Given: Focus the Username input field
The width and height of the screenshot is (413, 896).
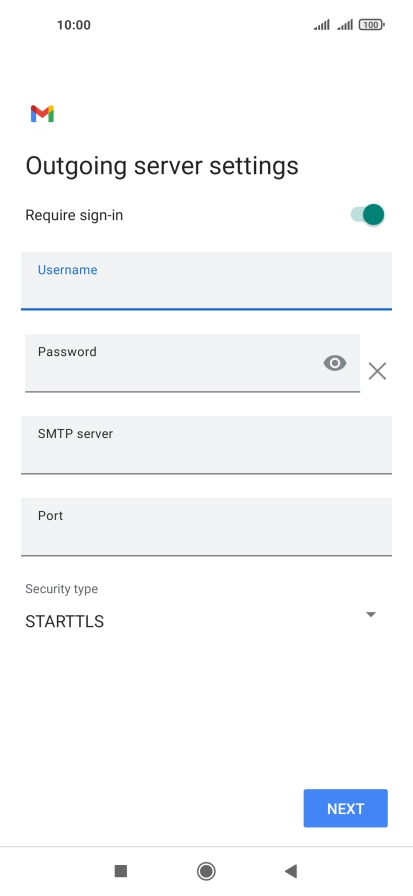Looking at the screenshot, I should point(206,281).
